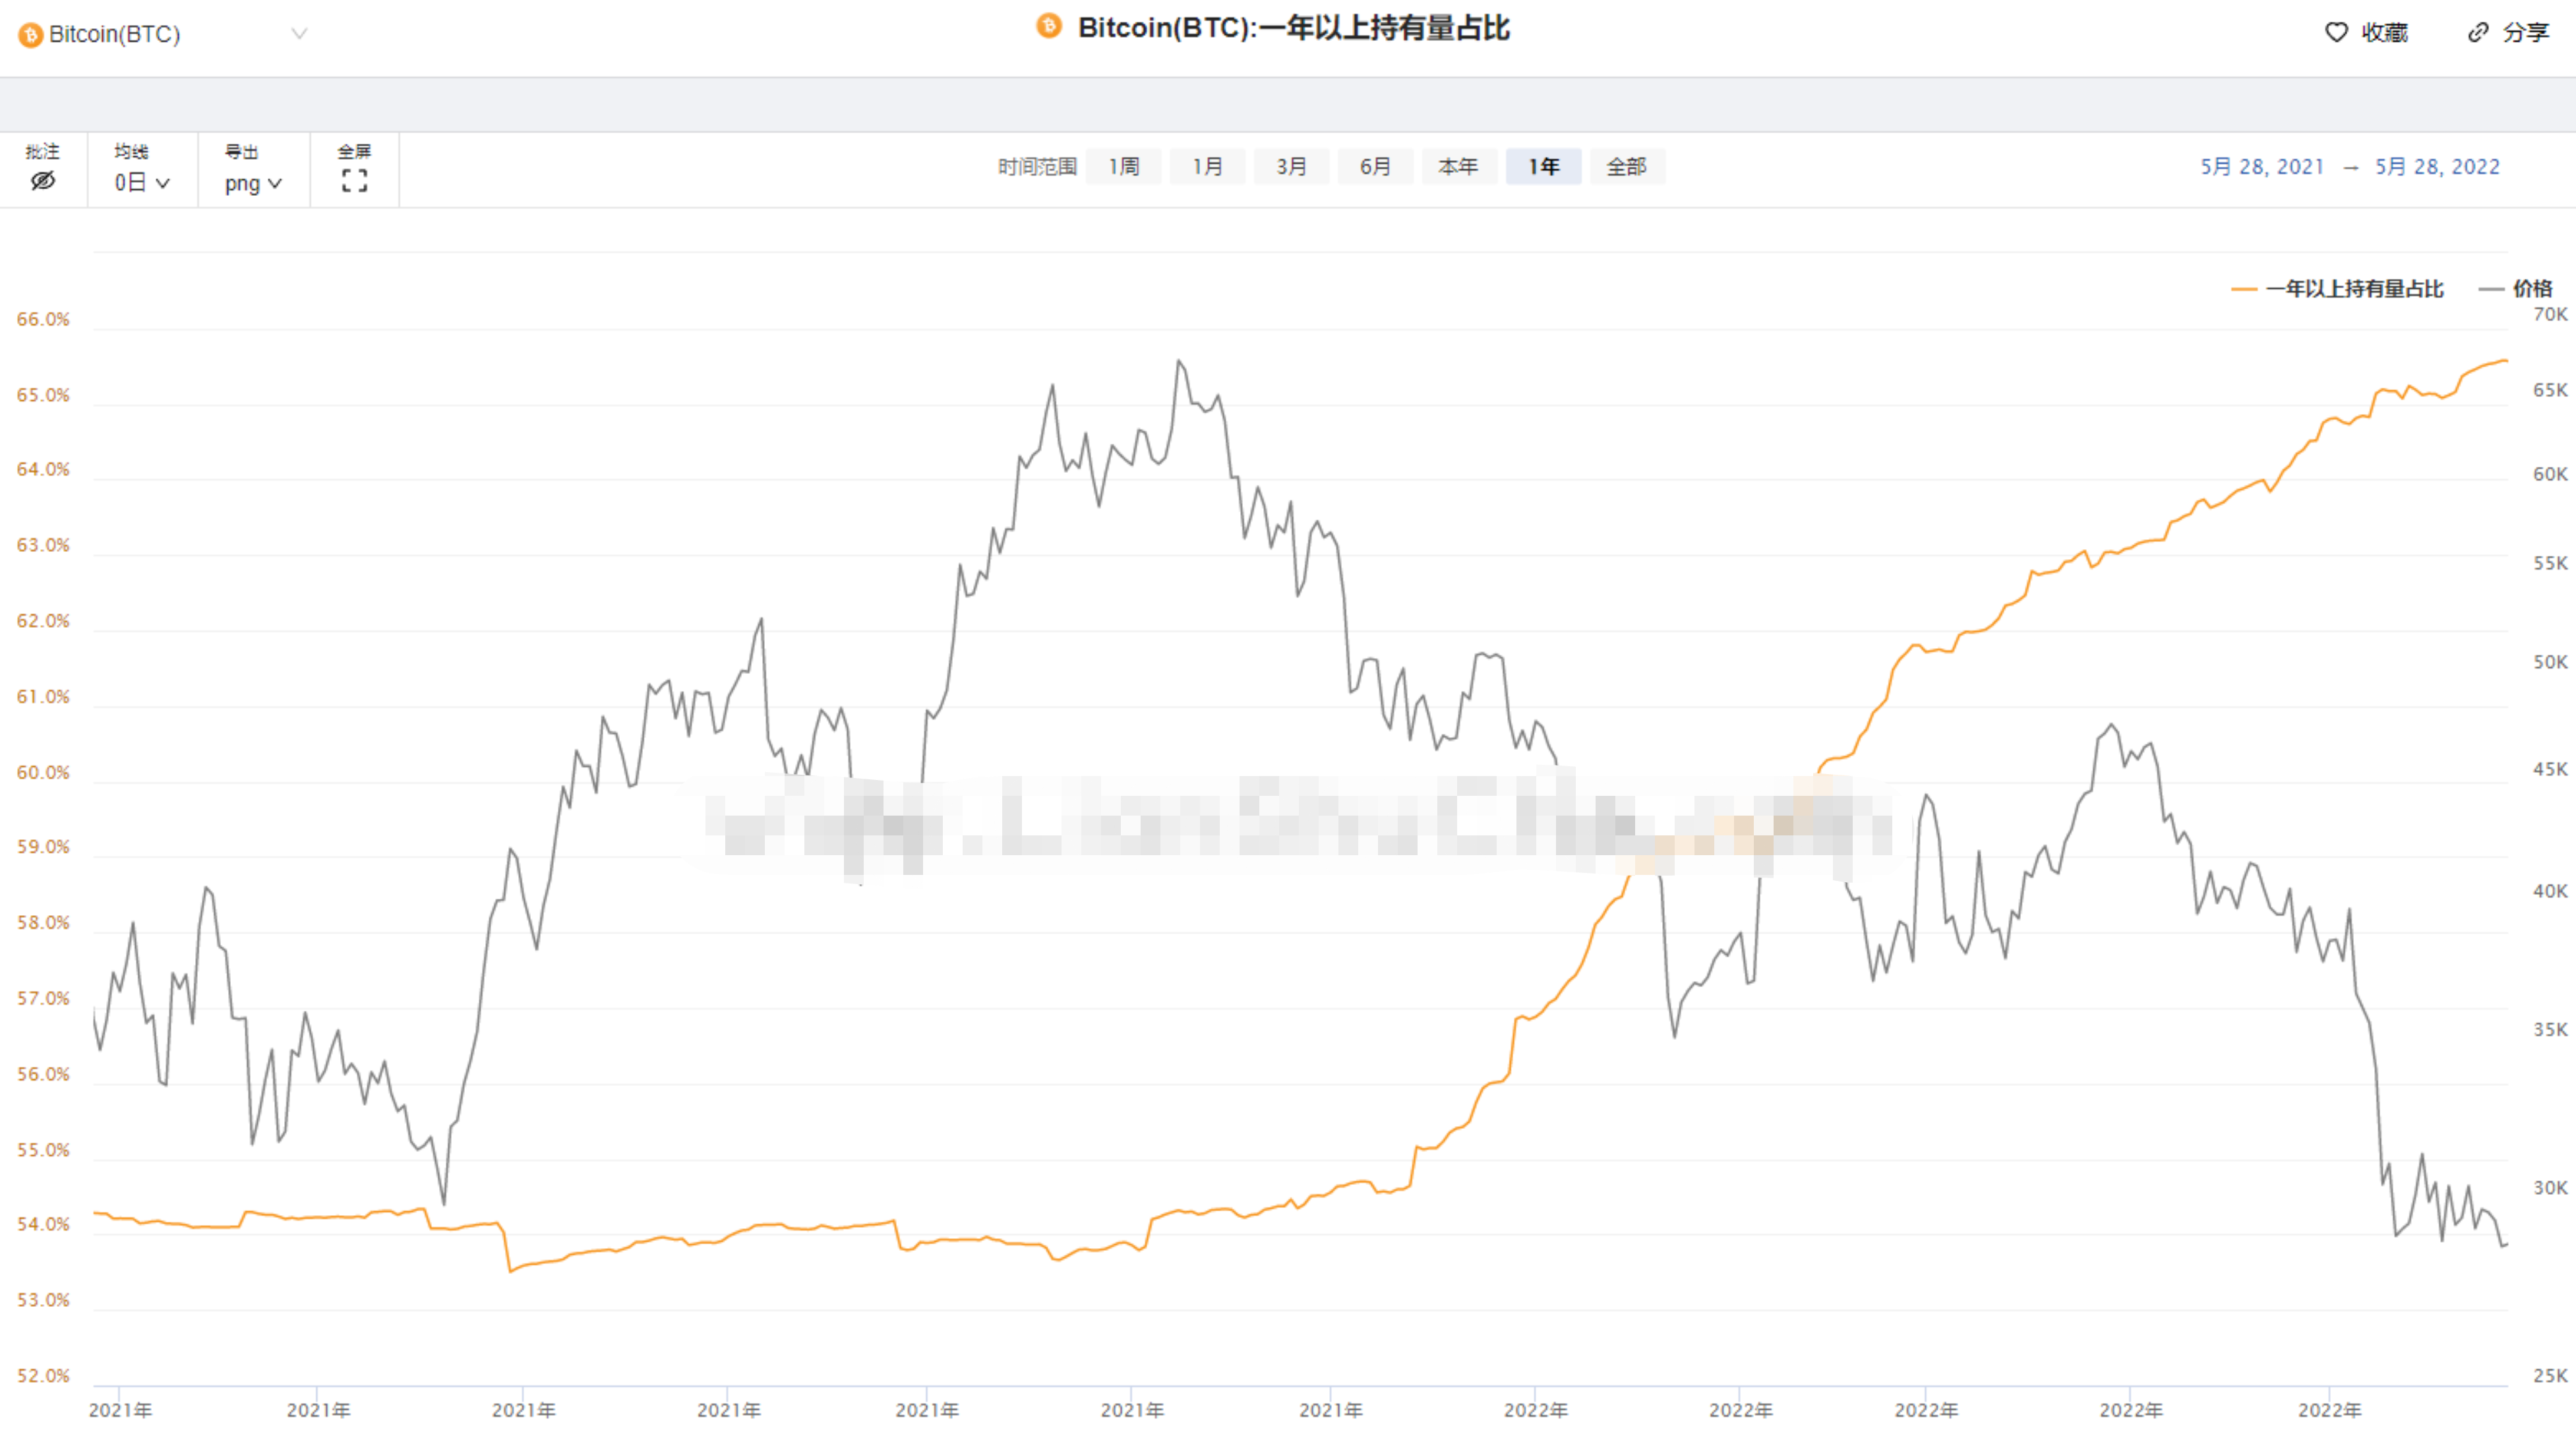
Task: Select the 1月 time range
Action: click(1207, 166)
